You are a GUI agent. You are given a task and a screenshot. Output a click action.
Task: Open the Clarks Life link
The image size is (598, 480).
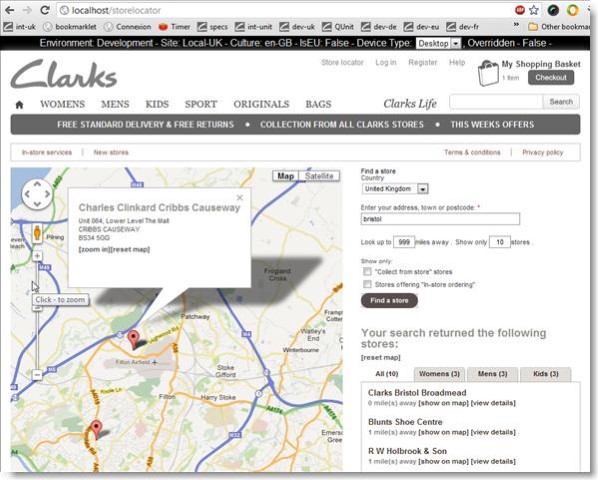(x=410, y=104)
